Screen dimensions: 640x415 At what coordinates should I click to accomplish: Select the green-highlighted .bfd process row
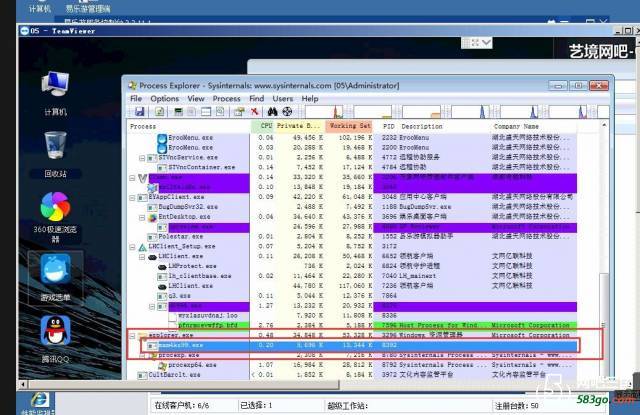pos(352,326)
